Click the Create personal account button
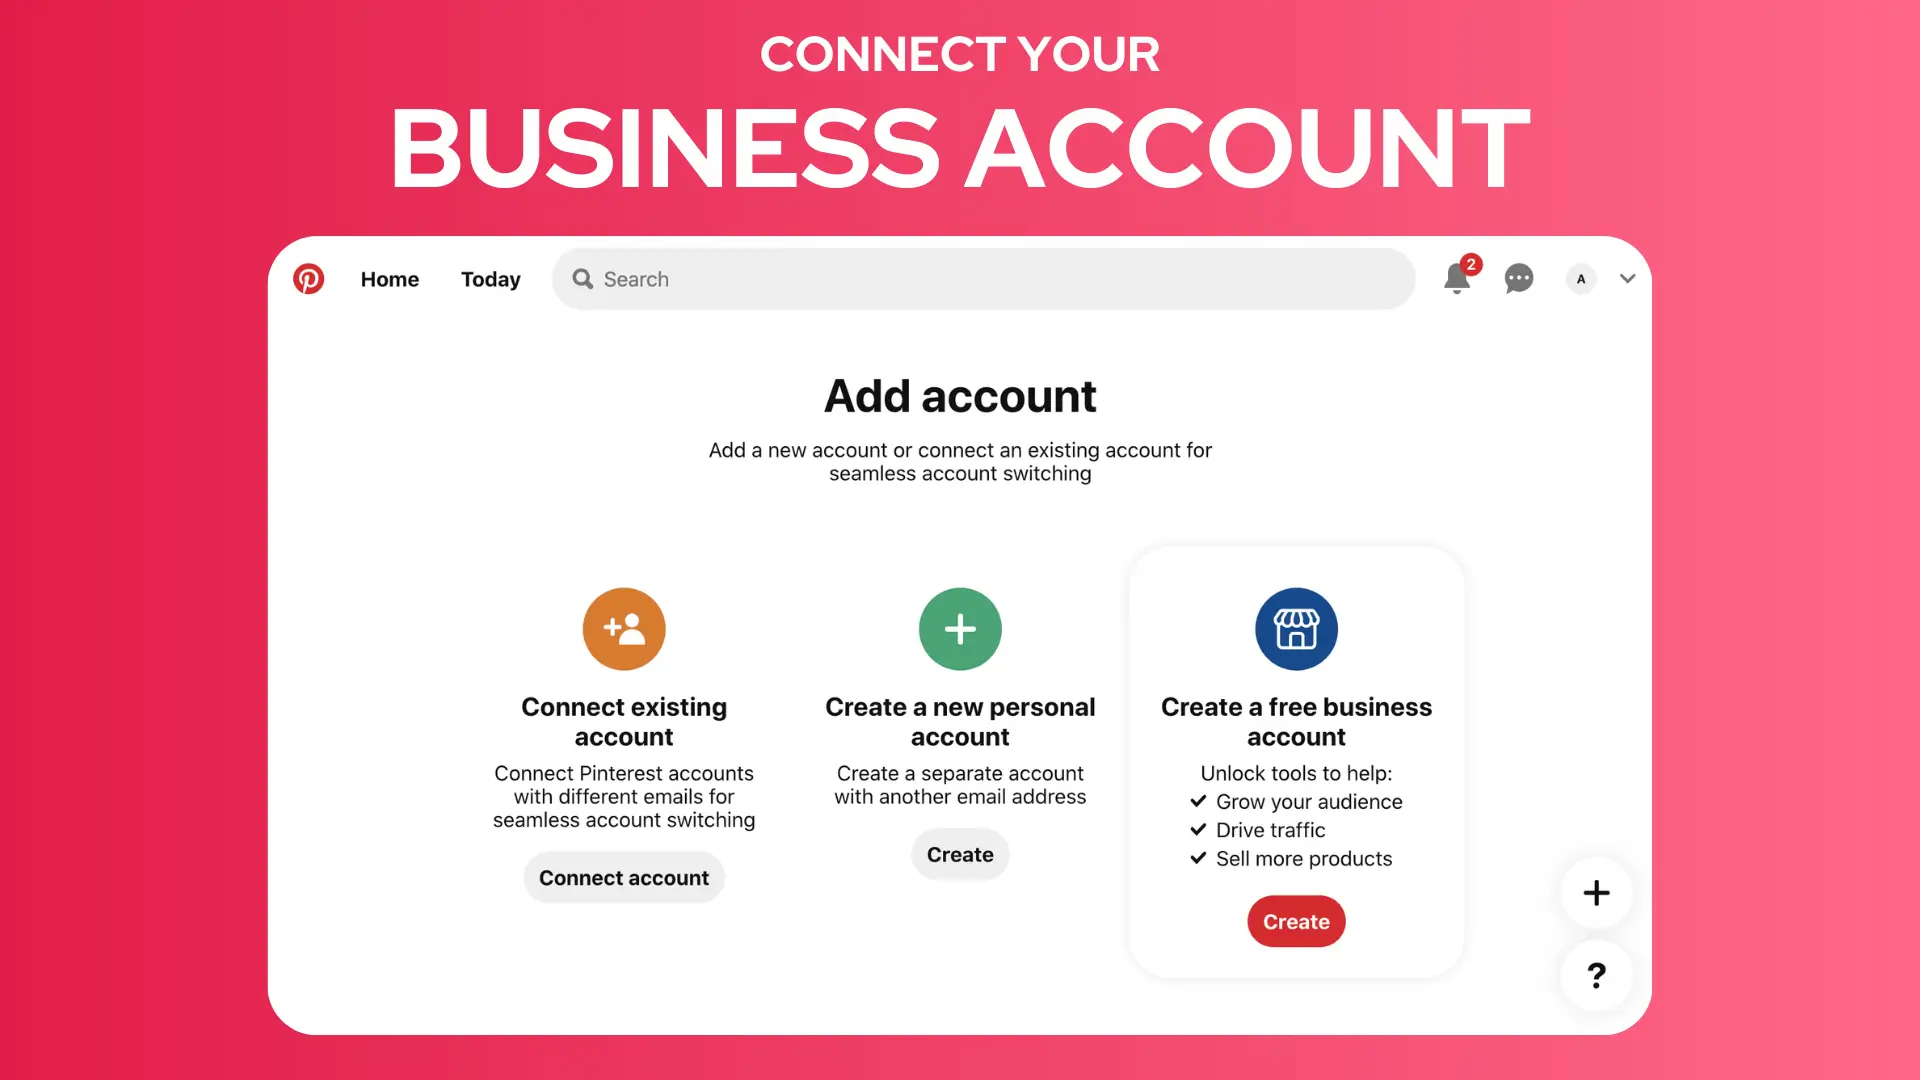The image size is (1920, 1080). pos(960,853)
